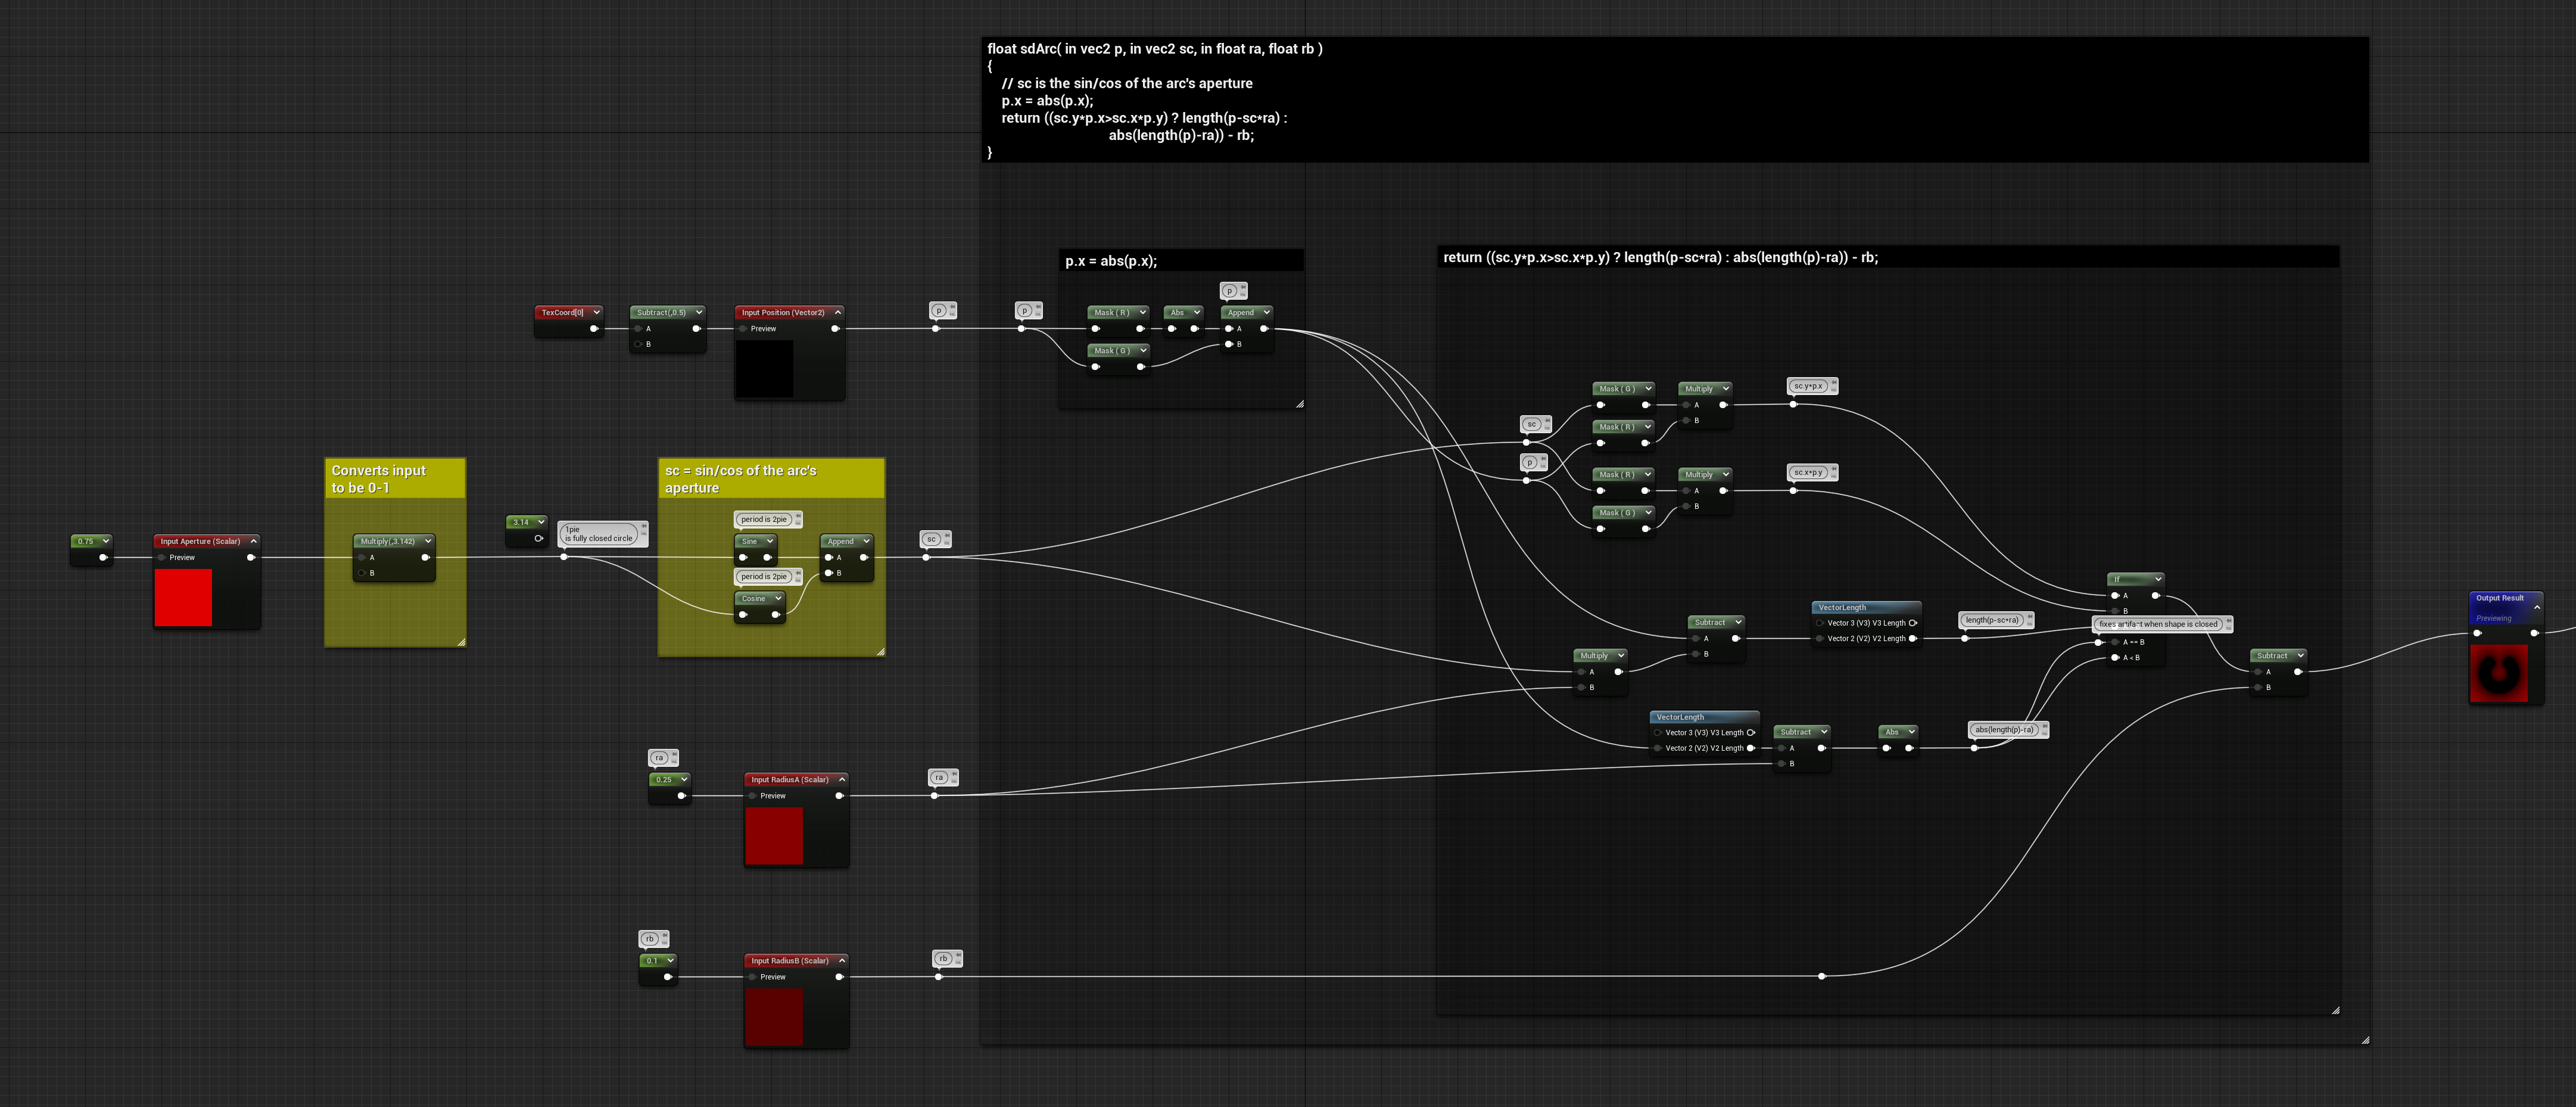The image size is (2576, 1107).
Task: Toggle pin on "fixes artifact when shape is closed" bubble
Action: (2228, 620)
